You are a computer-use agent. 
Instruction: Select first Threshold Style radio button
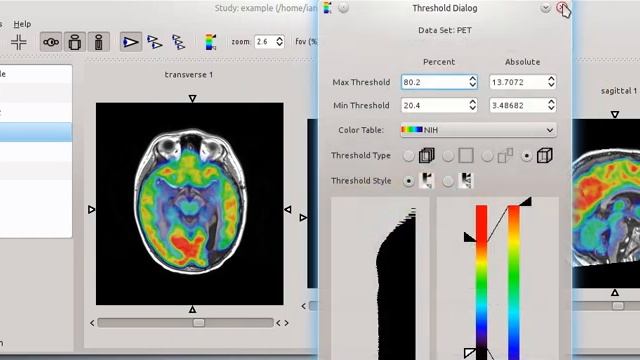[409, 181]
